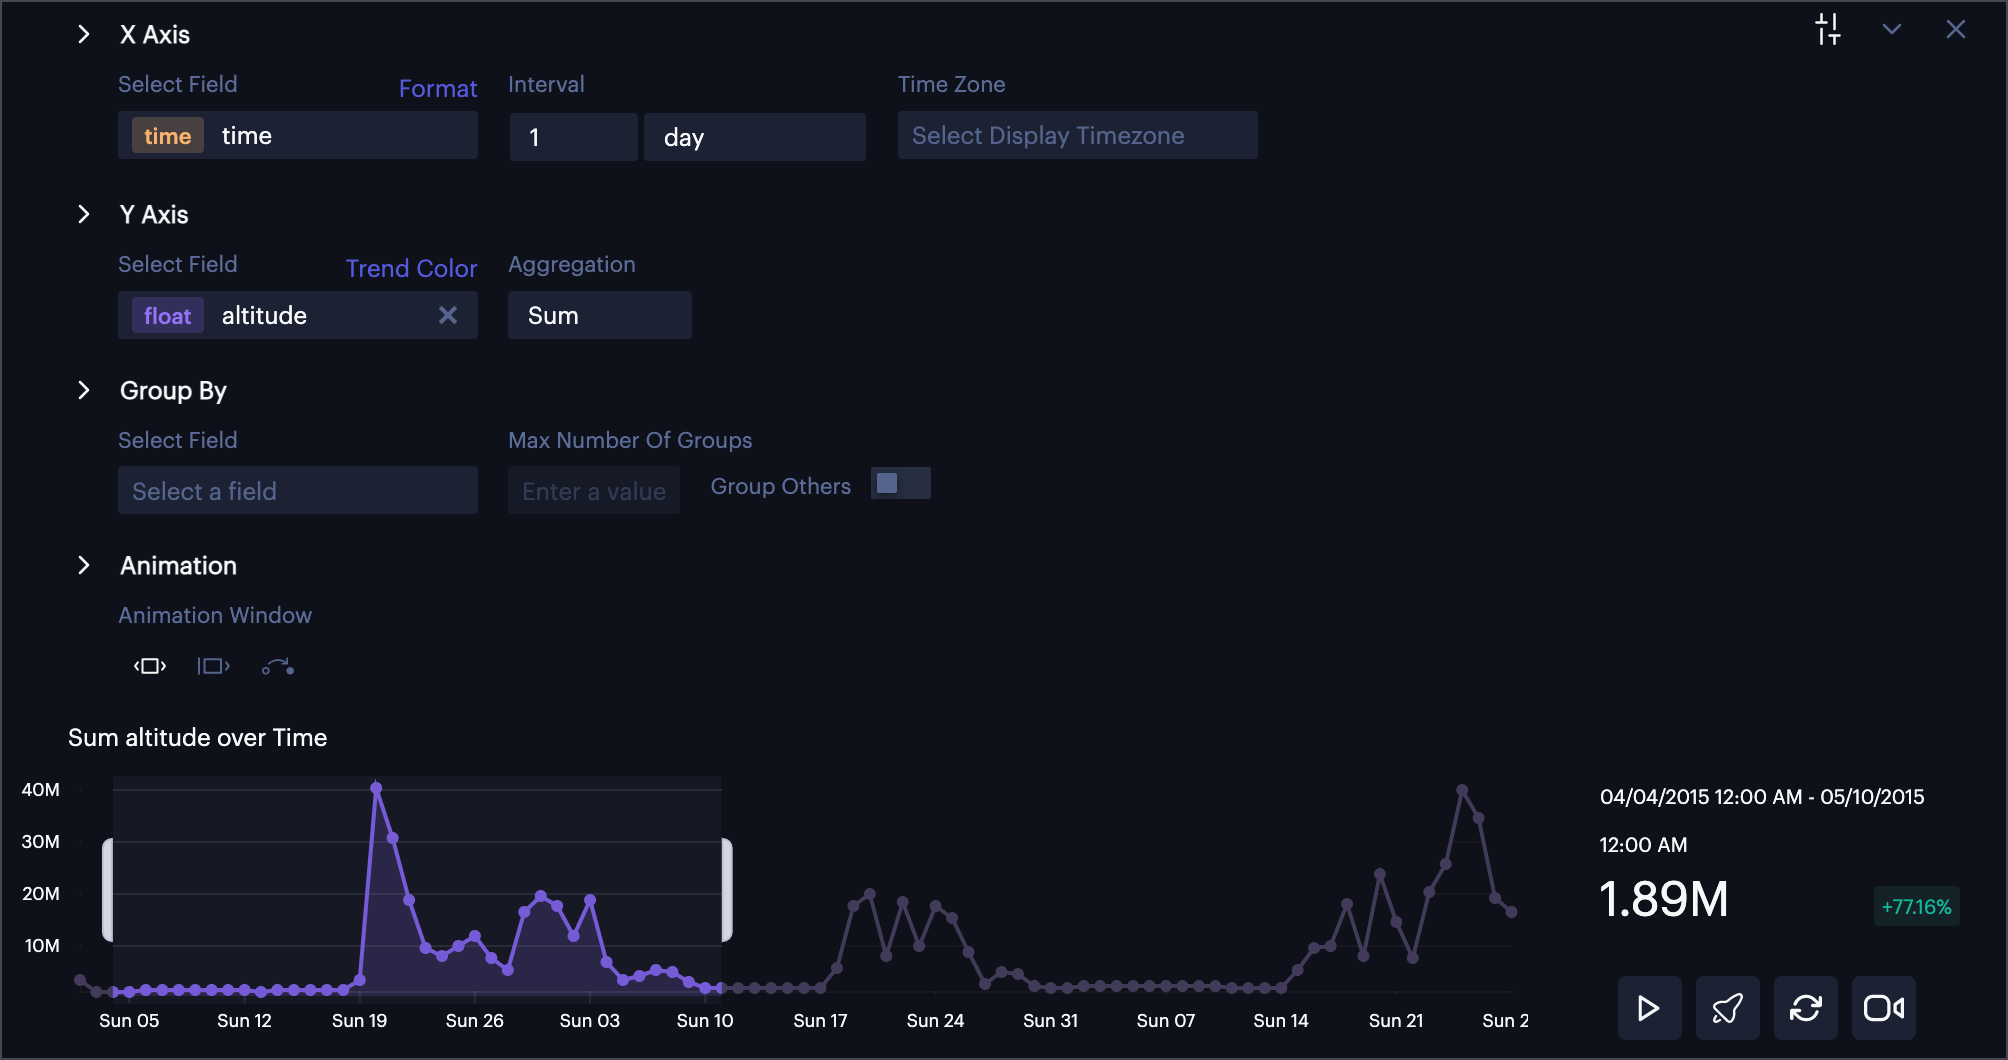
Task: Click the time type badge
Action: click(168, 136)
